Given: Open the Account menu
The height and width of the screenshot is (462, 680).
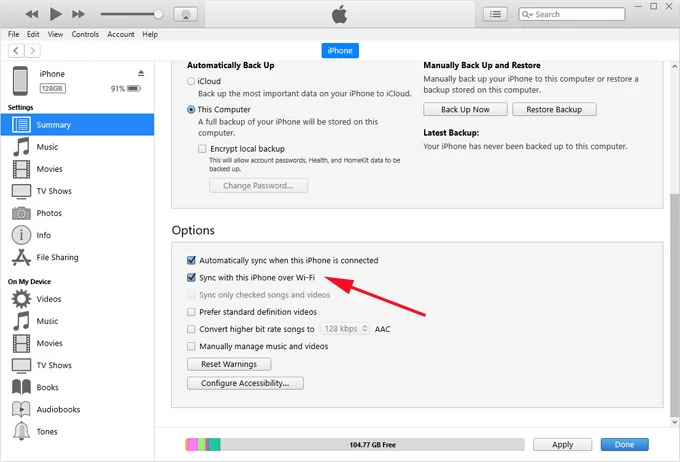Looking at the screenshot, I should click(121, 34).
